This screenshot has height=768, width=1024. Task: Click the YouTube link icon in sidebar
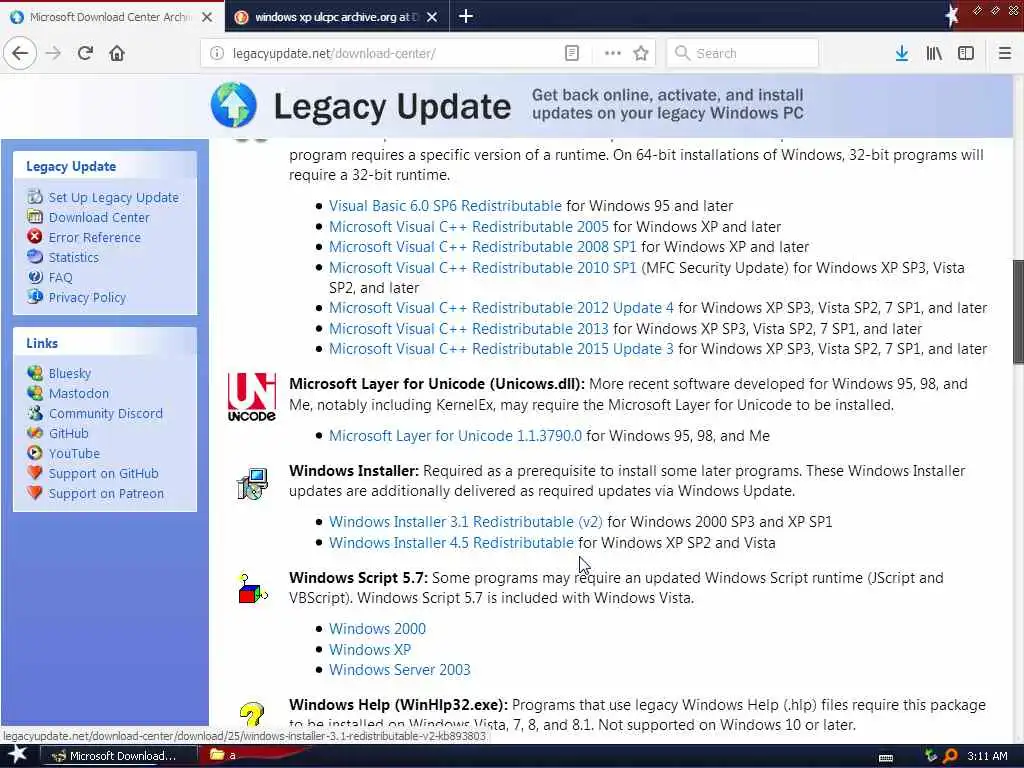35,453
